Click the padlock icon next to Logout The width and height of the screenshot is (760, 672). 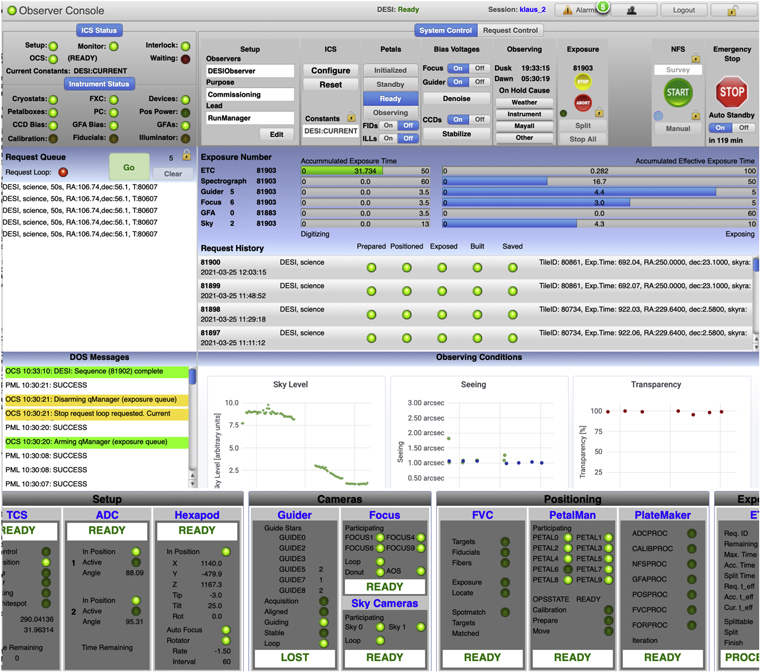732,10
